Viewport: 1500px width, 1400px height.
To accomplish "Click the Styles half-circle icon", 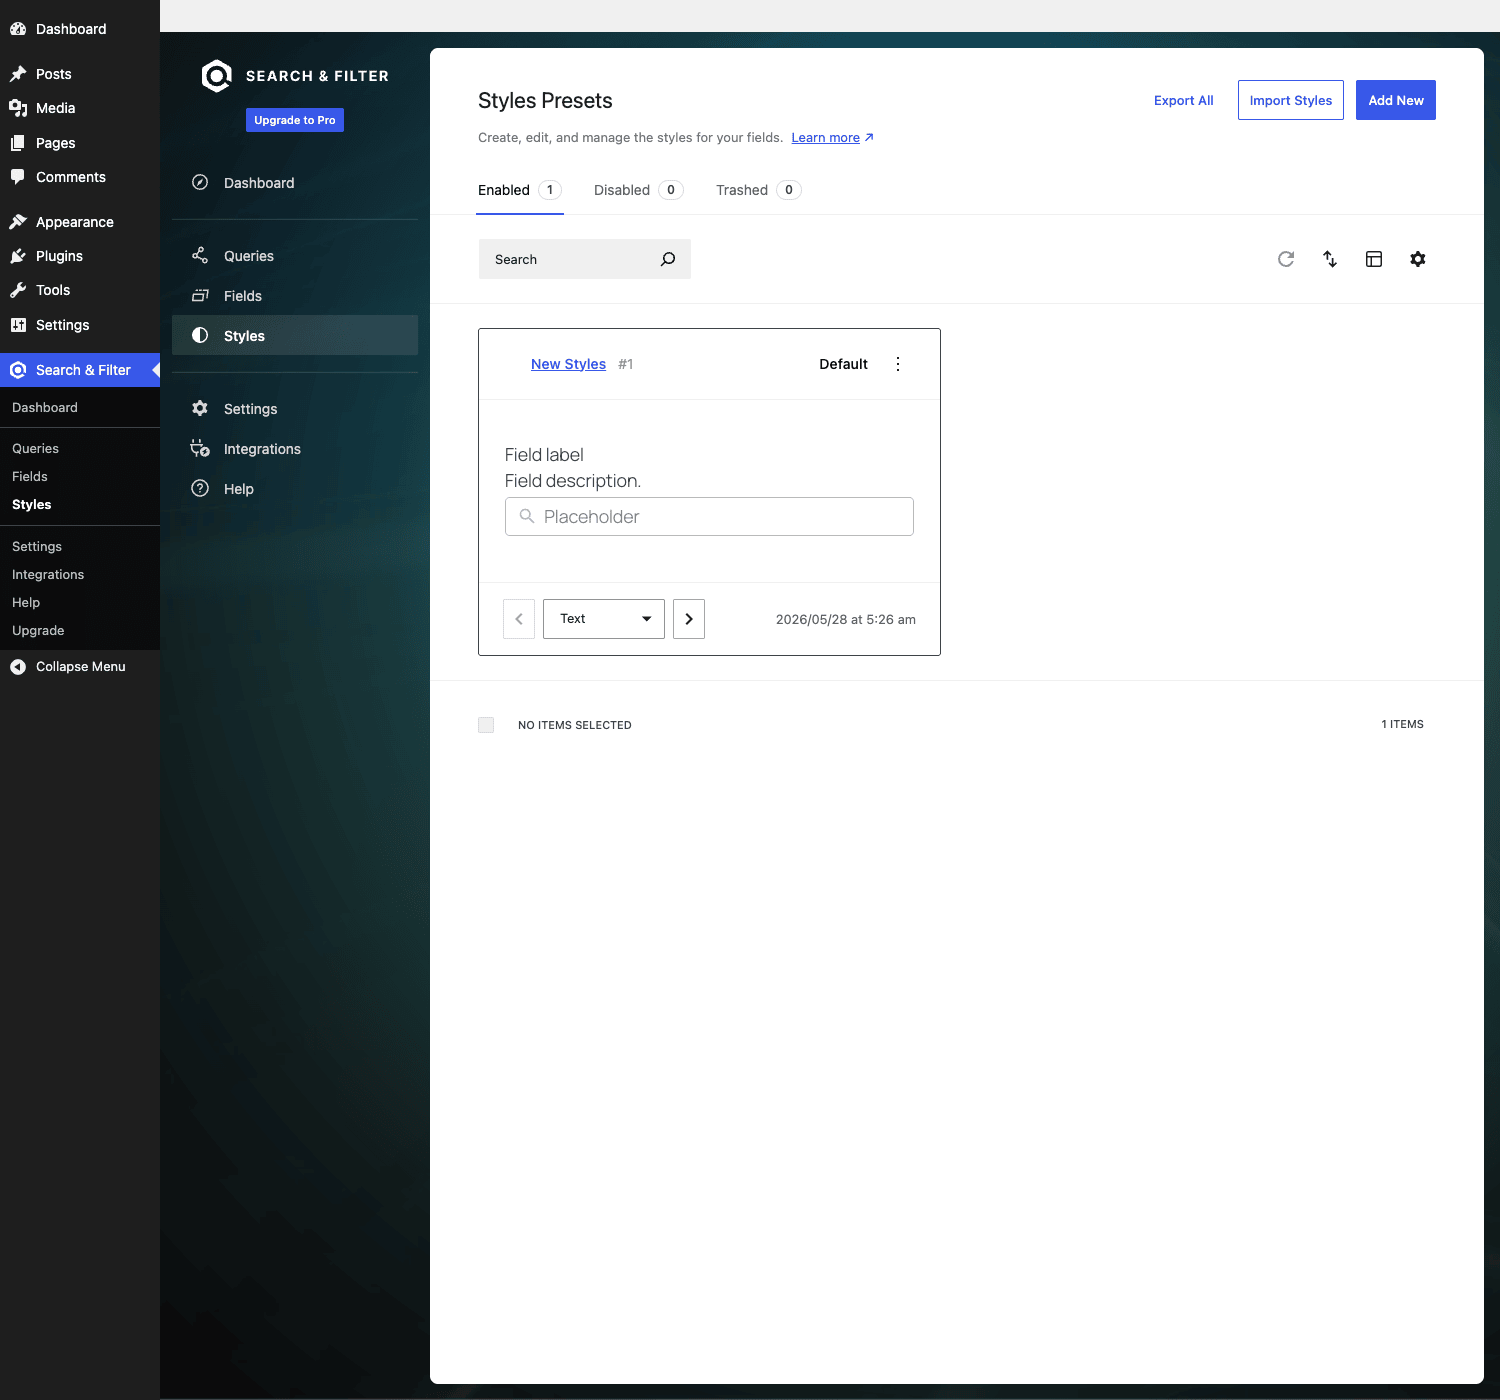I will (x=200, y=335).
